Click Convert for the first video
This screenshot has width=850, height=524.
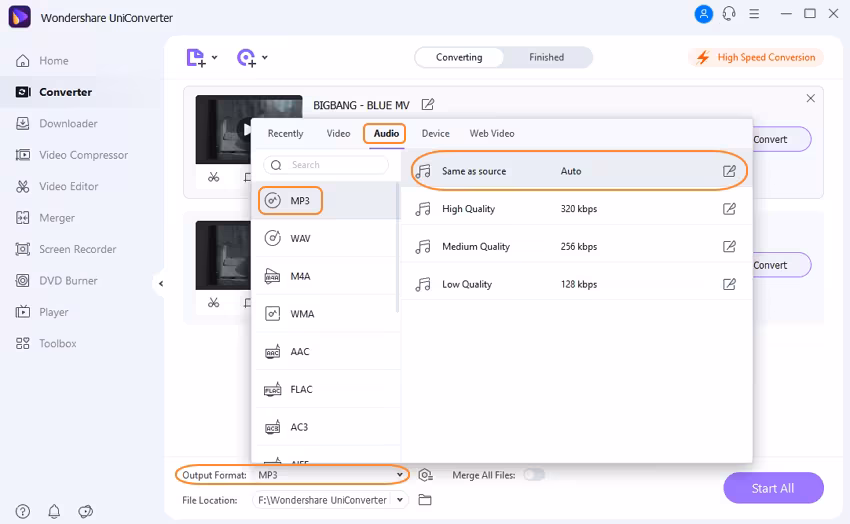pyautogui.click(x=781, y=139)
